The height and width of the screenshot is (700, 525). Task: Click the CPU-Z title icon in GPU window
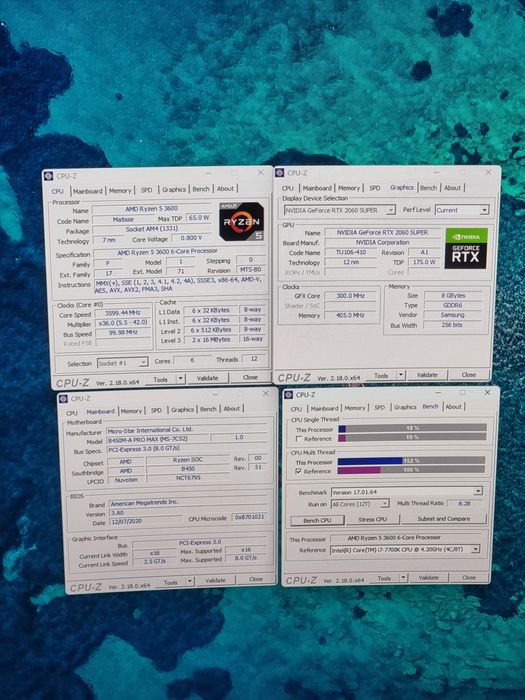280,173
